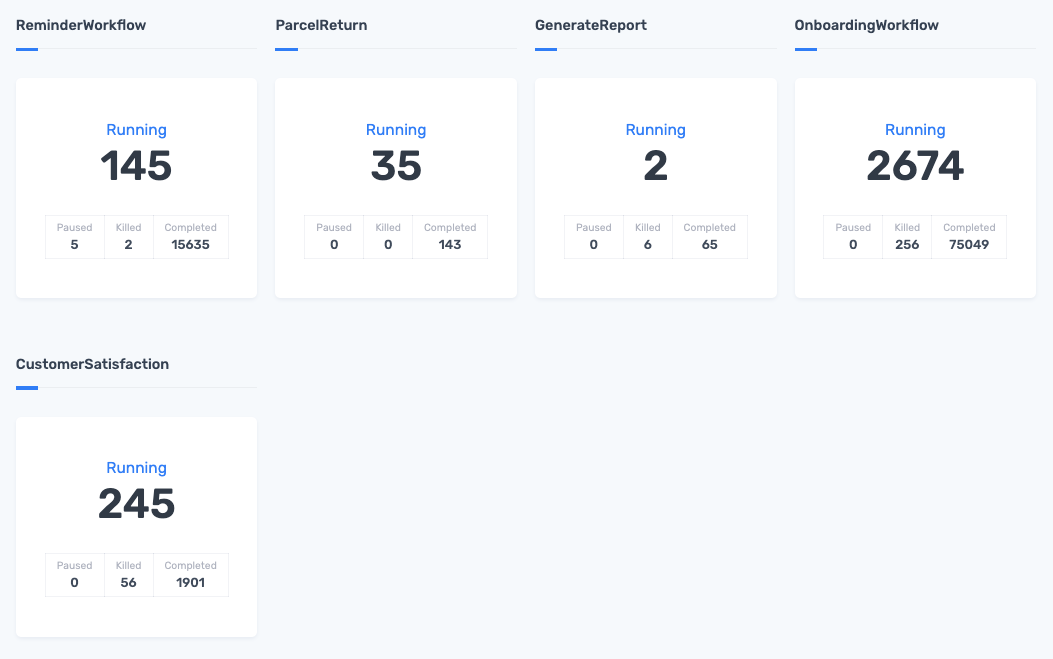1053x659 pixels.
Task: Select the Paused label in GenerateReport card
Action: (594, 228)
